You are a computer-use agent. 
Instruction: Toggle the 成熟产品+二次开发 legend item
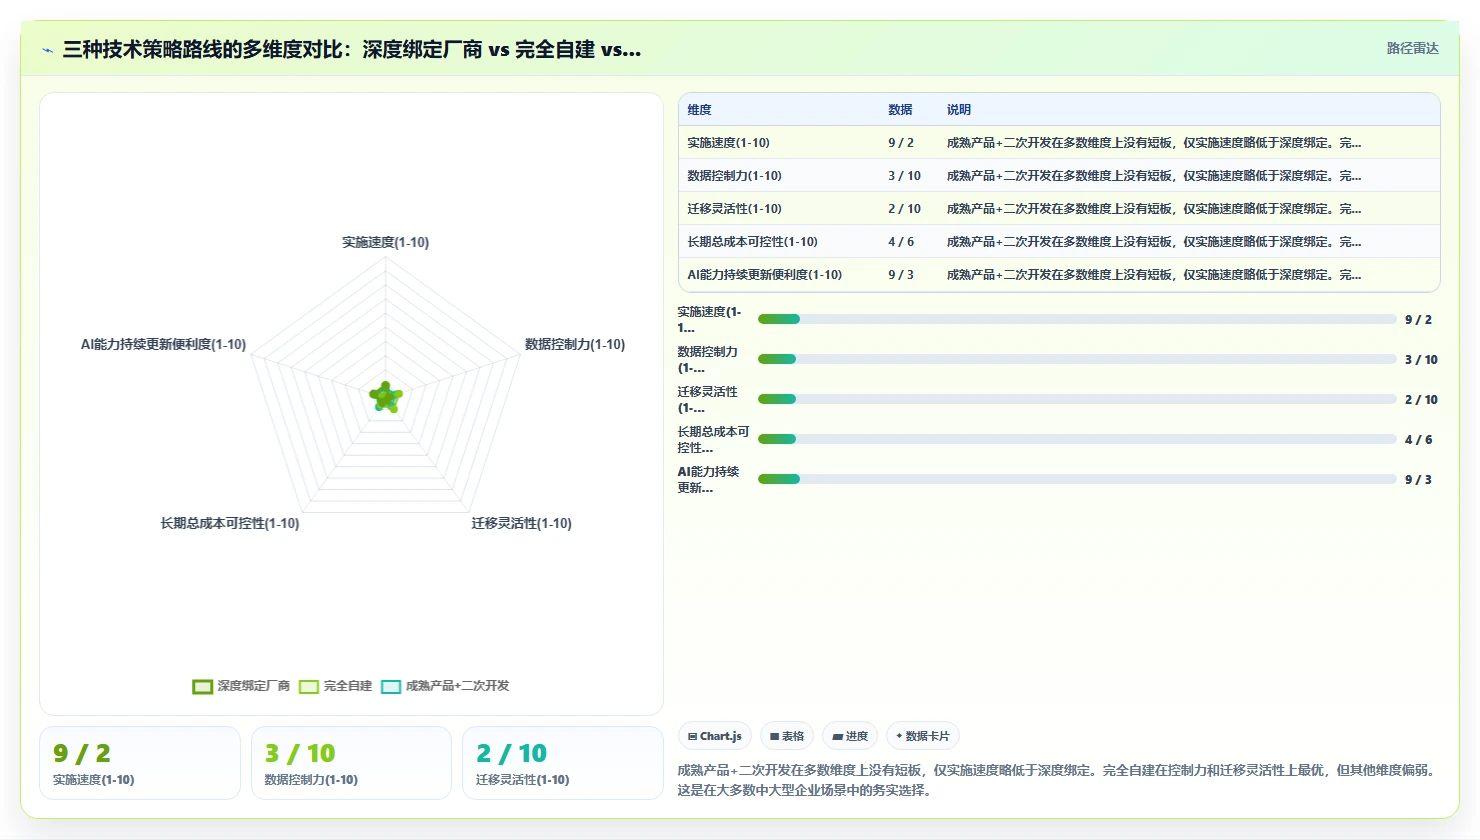point(445,686)
